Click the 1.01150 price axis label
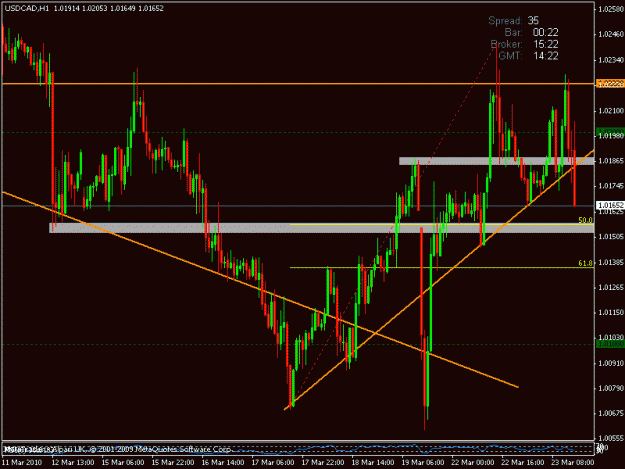625x469 pixels. point(610,312)
